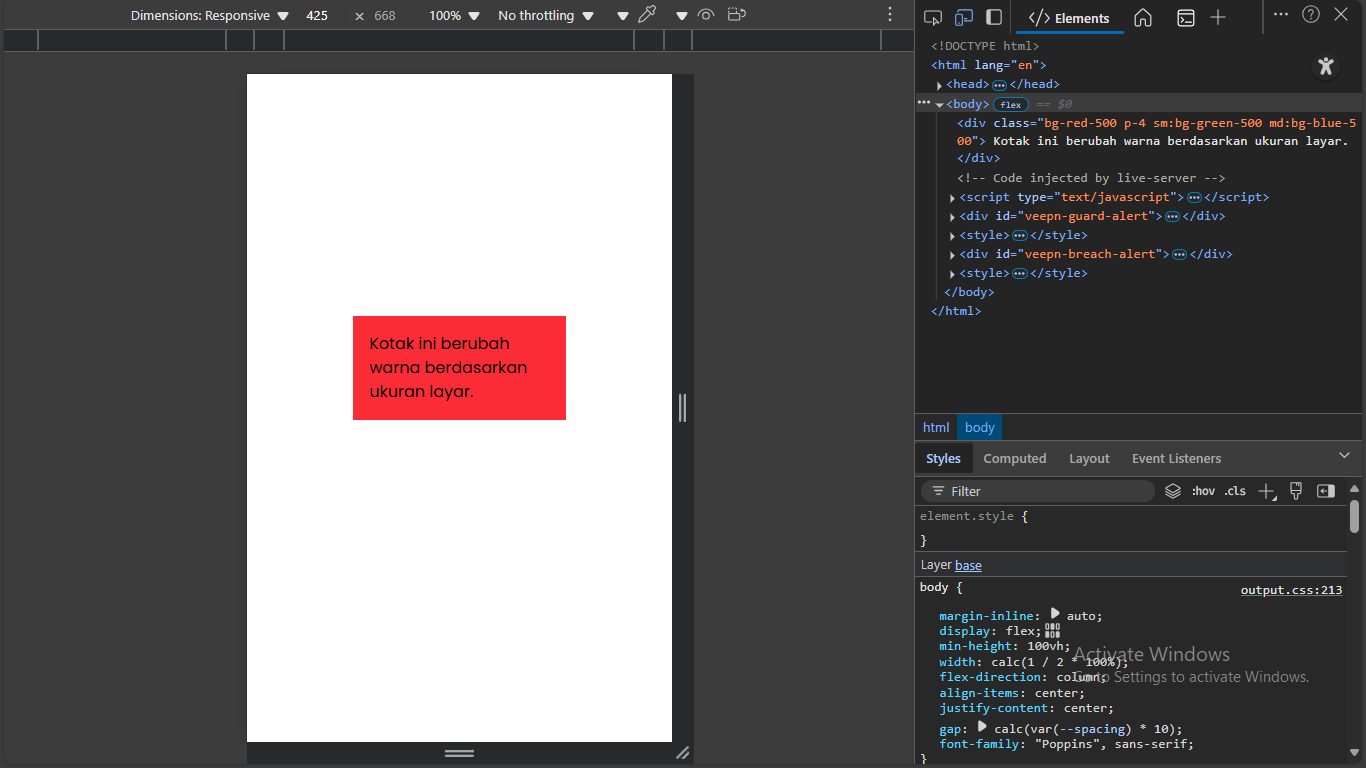The width and height of the screenshot is (1366, 768).
Task: Expand the veepn-breach-alert div node
Action: 952,255
